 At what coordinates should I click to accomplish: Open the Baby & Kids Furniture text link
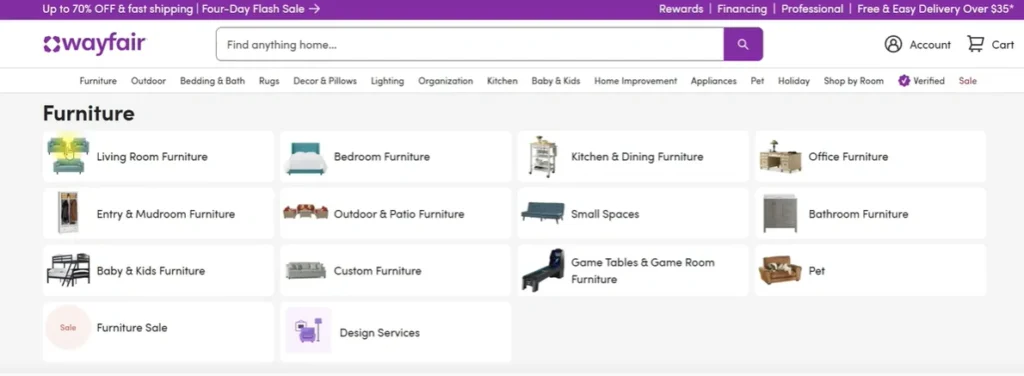click(151, 270)
